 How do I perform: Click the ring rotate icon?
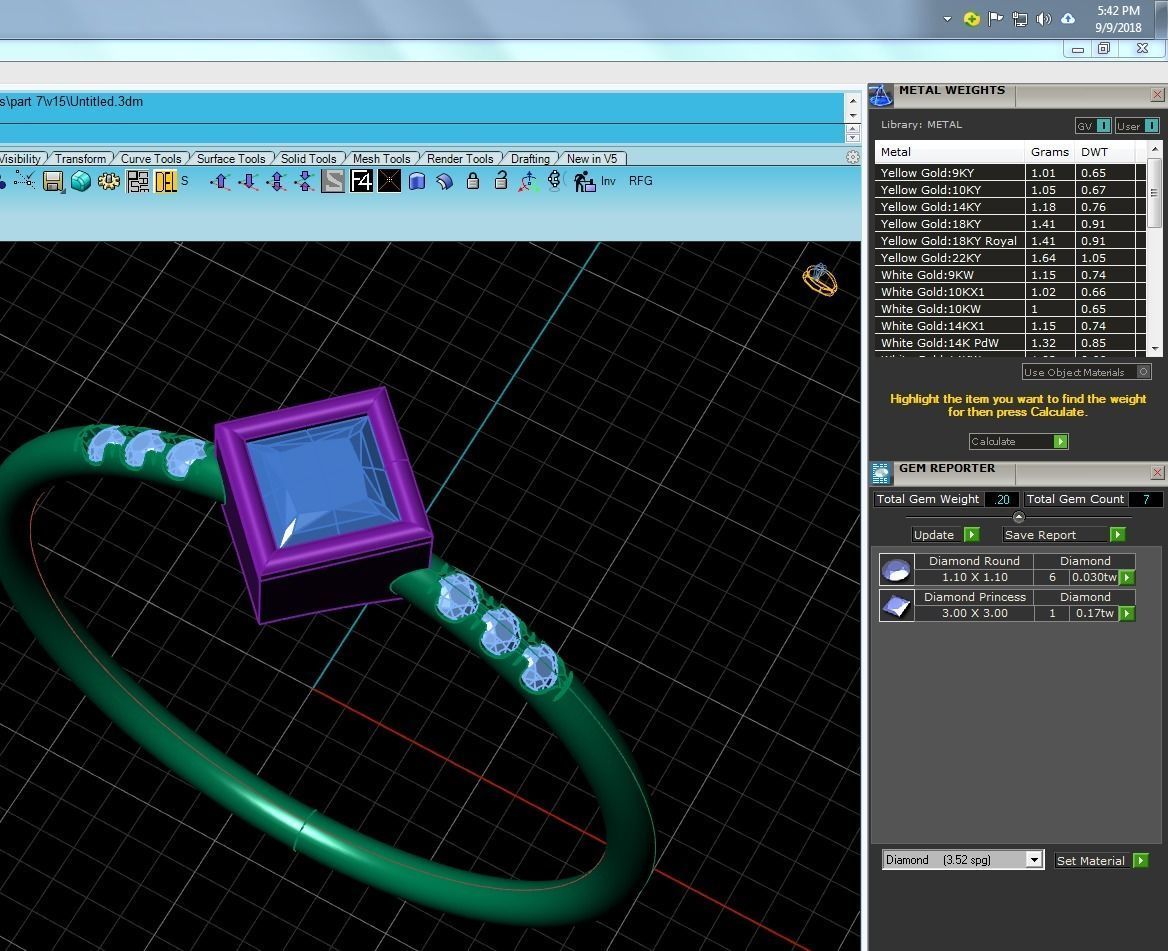point(556,181)
